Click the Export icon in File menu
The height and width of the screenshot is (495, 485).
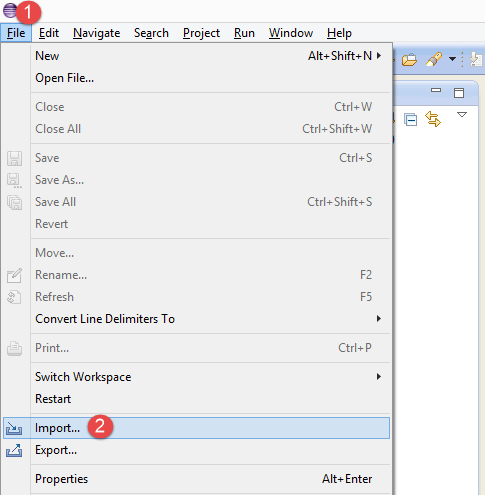[14, 450]
